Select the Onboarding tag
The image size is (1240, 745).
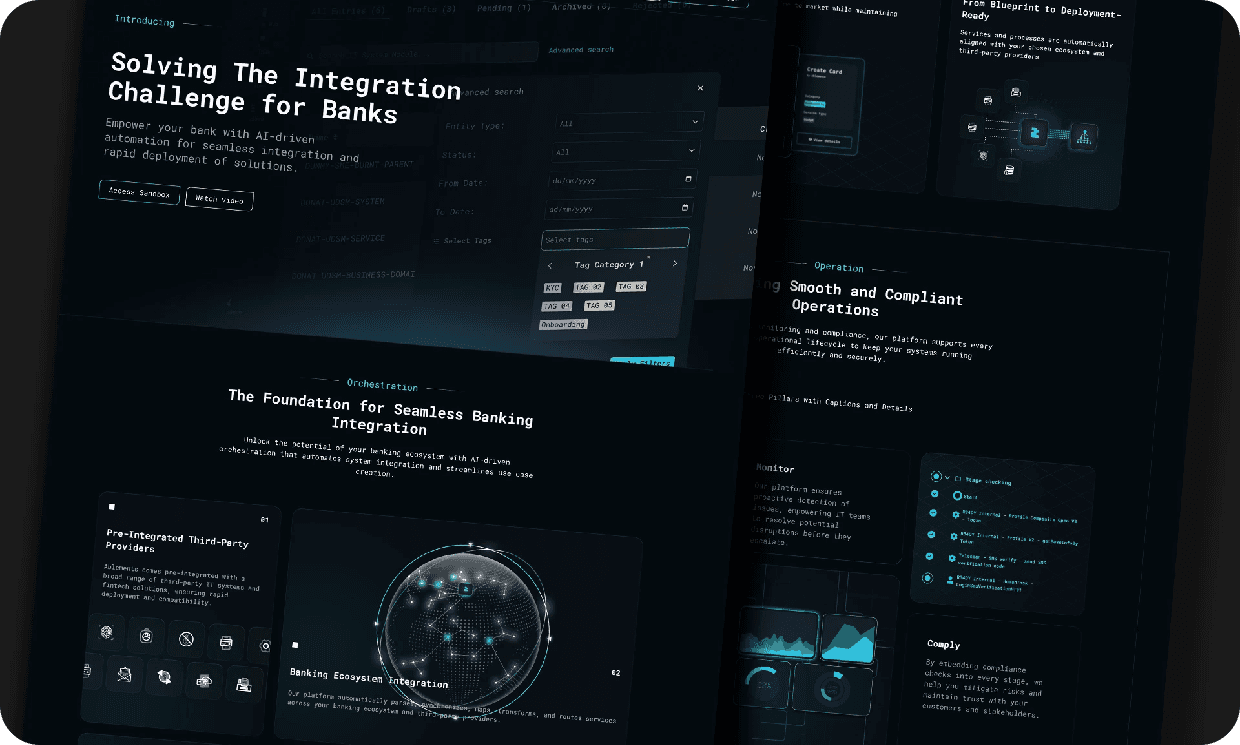coord(563,324)
